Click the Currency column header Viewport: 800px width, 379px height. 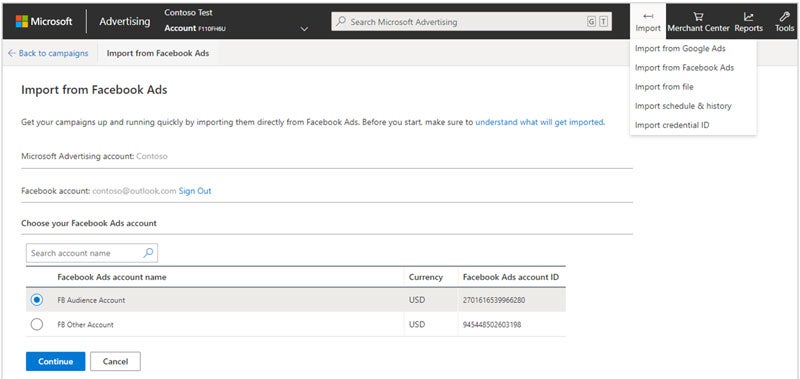pos(426,277)
